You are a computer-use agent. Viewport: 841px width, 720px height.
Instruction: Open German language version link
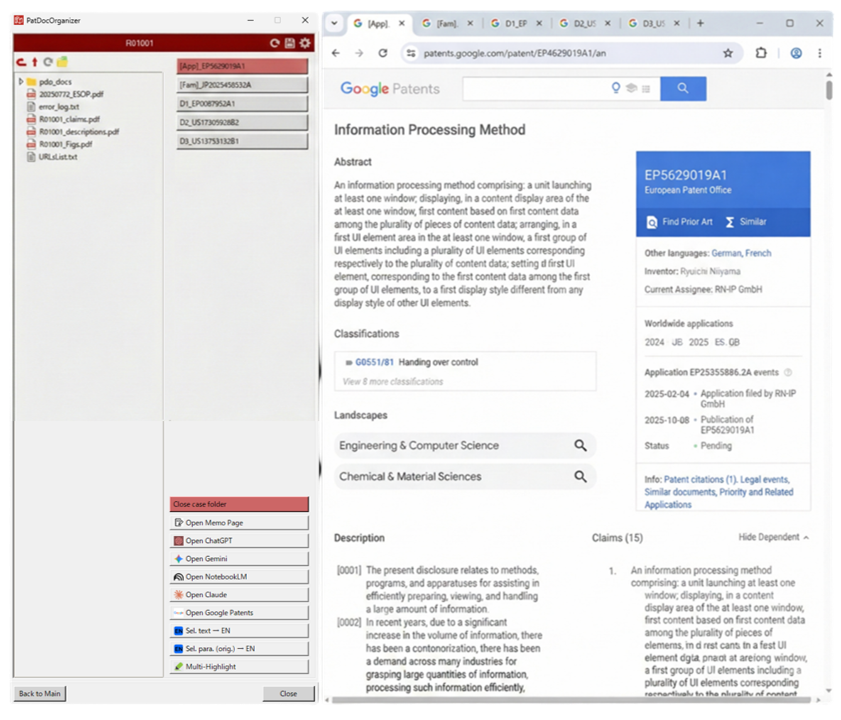(x=726, y=253)
